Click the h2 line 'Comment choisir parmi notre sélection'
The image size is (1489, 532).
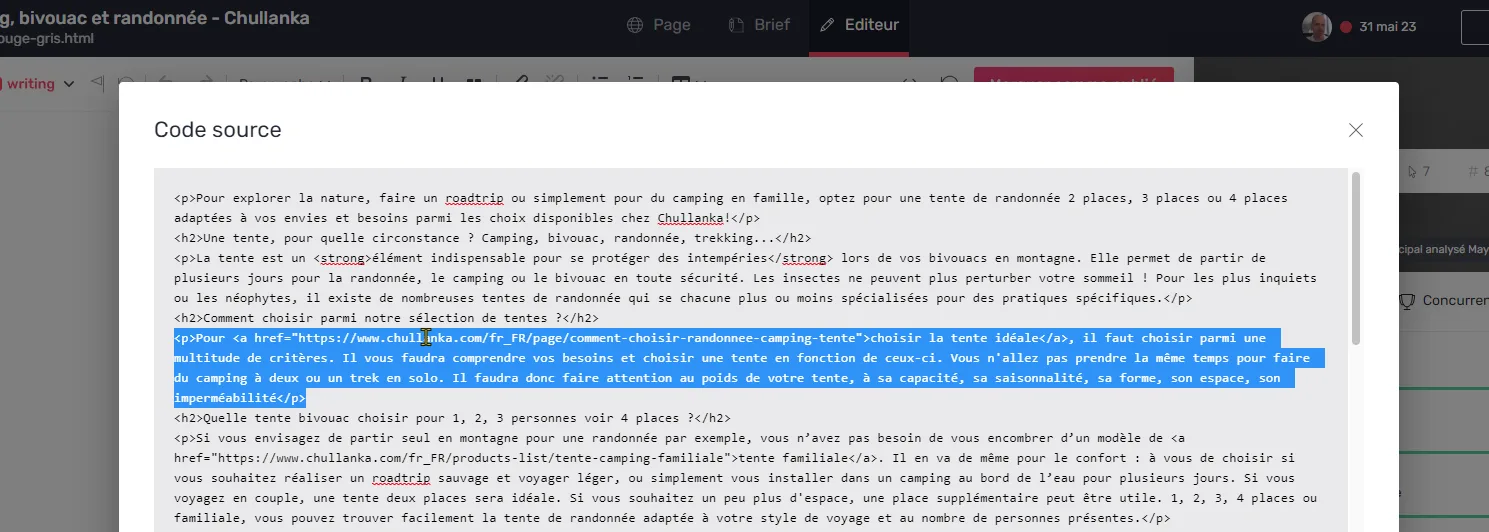(386, 318)
